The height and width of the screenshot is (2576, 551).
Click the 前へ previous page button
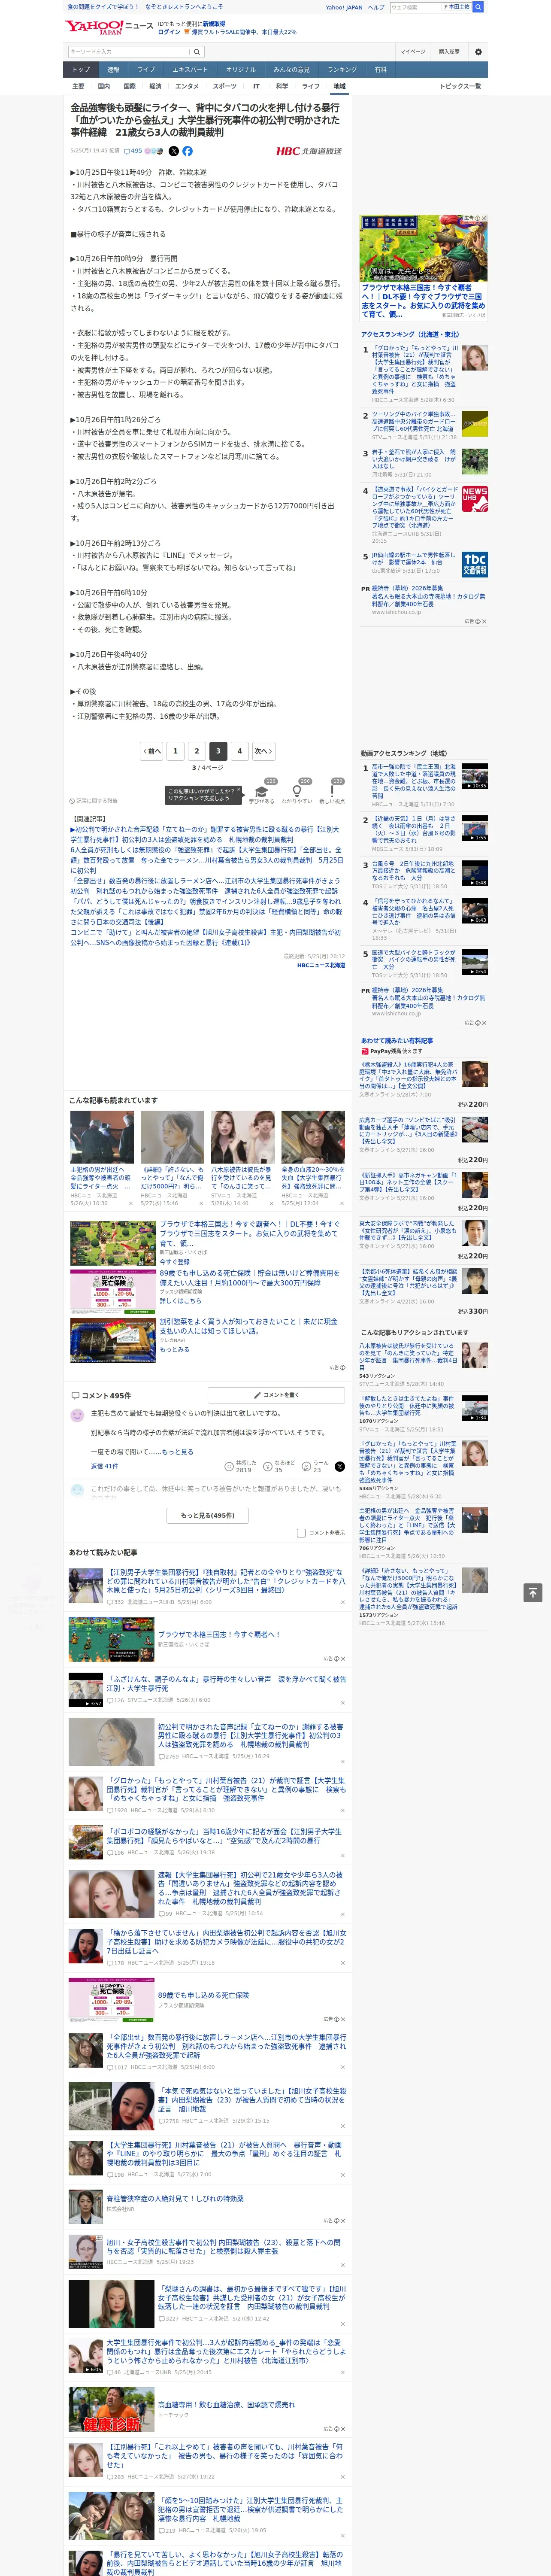point(152,750)
